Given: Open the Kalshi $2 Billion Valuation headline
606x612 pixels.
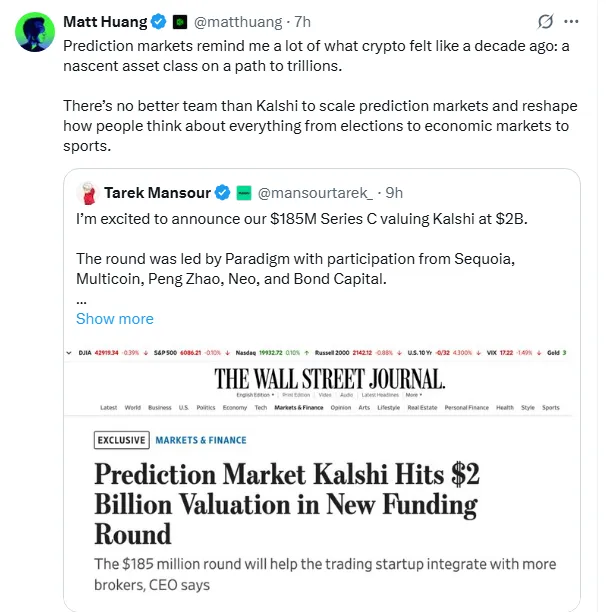Looking at the screenshot, I should [285, 502].
